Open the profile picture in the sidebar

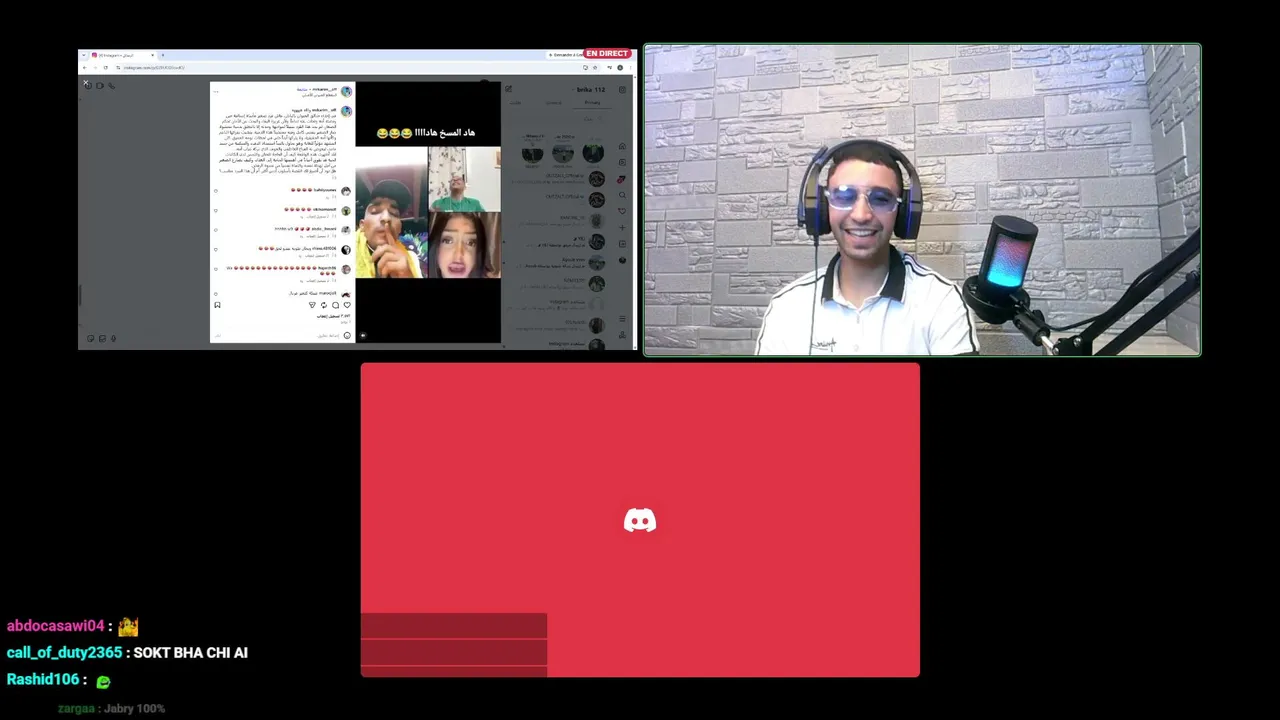(622, 260)
